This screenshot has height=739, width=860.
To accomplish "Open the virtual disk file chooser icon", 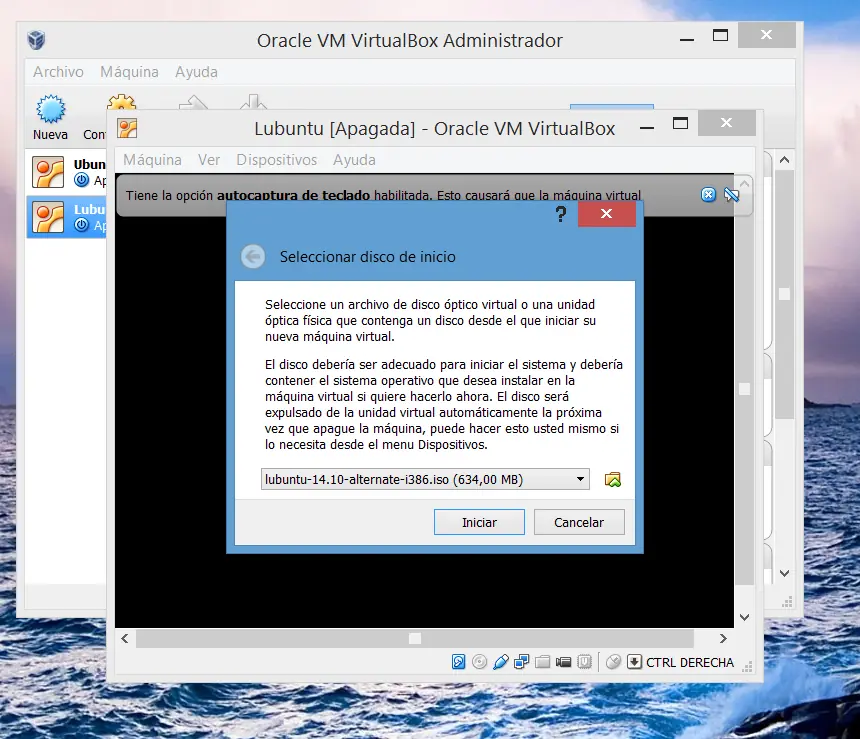I will coord(613,478).
